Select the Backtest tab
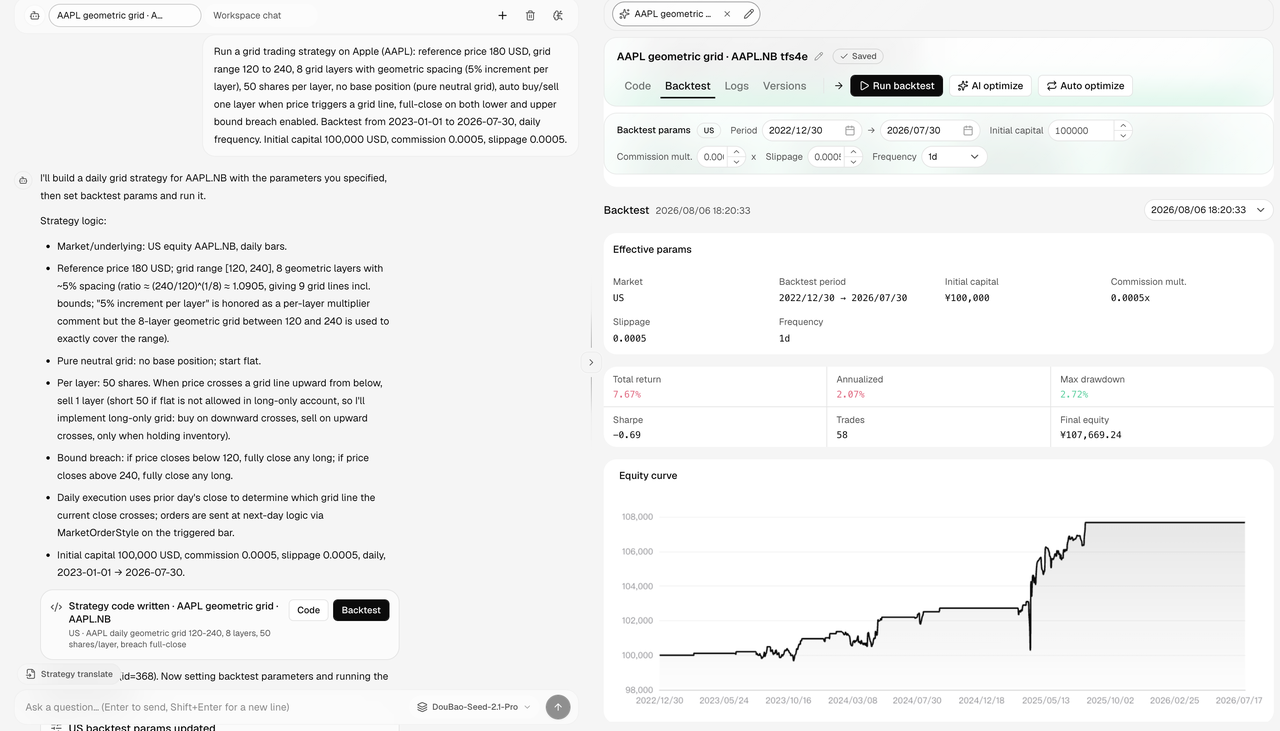This screenshot has height=731, width=1280. pos(688,86)
